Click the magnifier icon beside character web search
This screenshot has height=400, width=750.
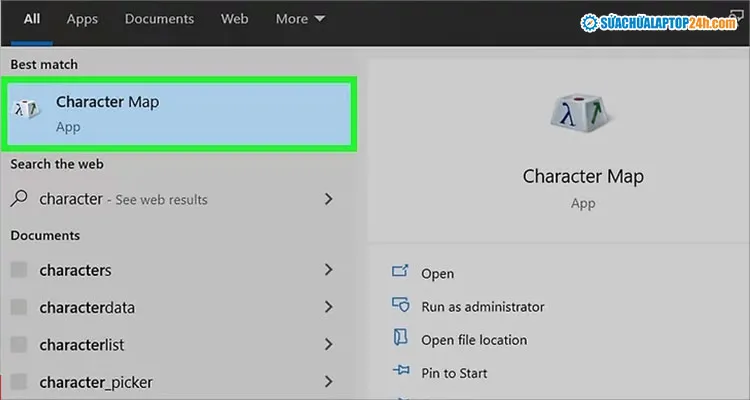coord(19,199)
